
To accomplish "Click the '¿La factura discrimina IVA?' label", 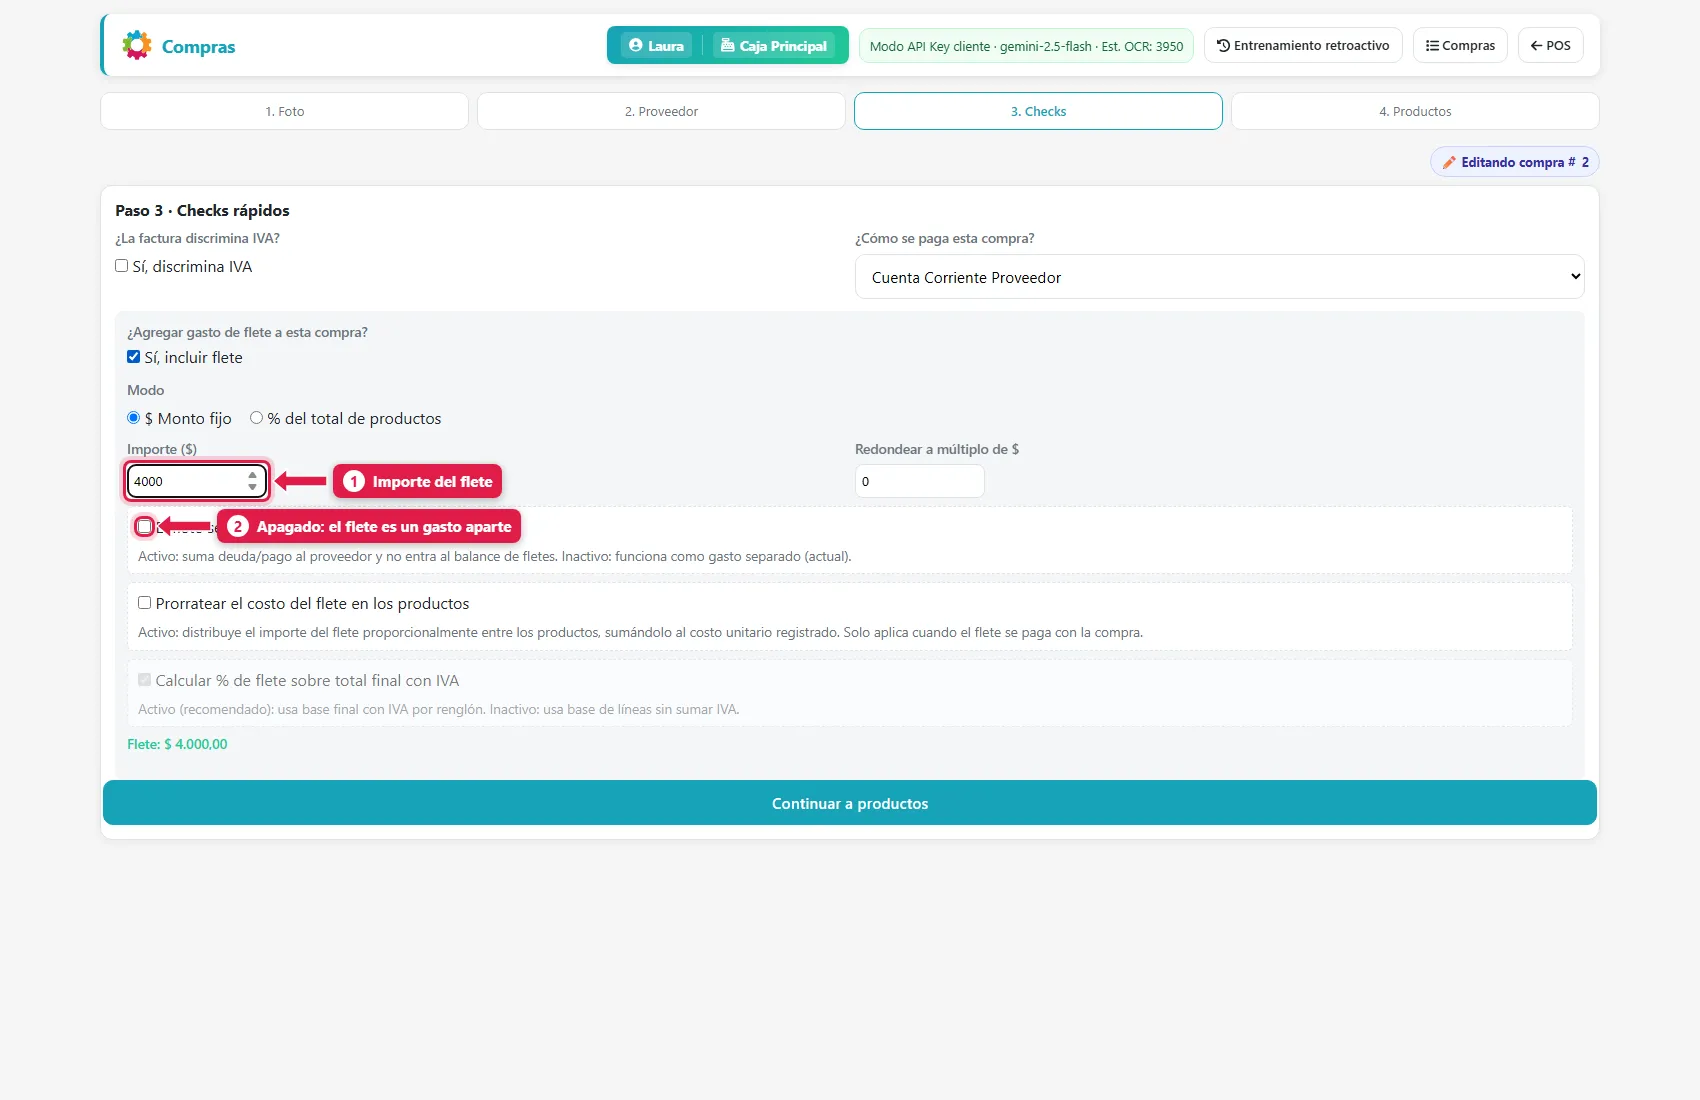I will (x=197, y=238).
